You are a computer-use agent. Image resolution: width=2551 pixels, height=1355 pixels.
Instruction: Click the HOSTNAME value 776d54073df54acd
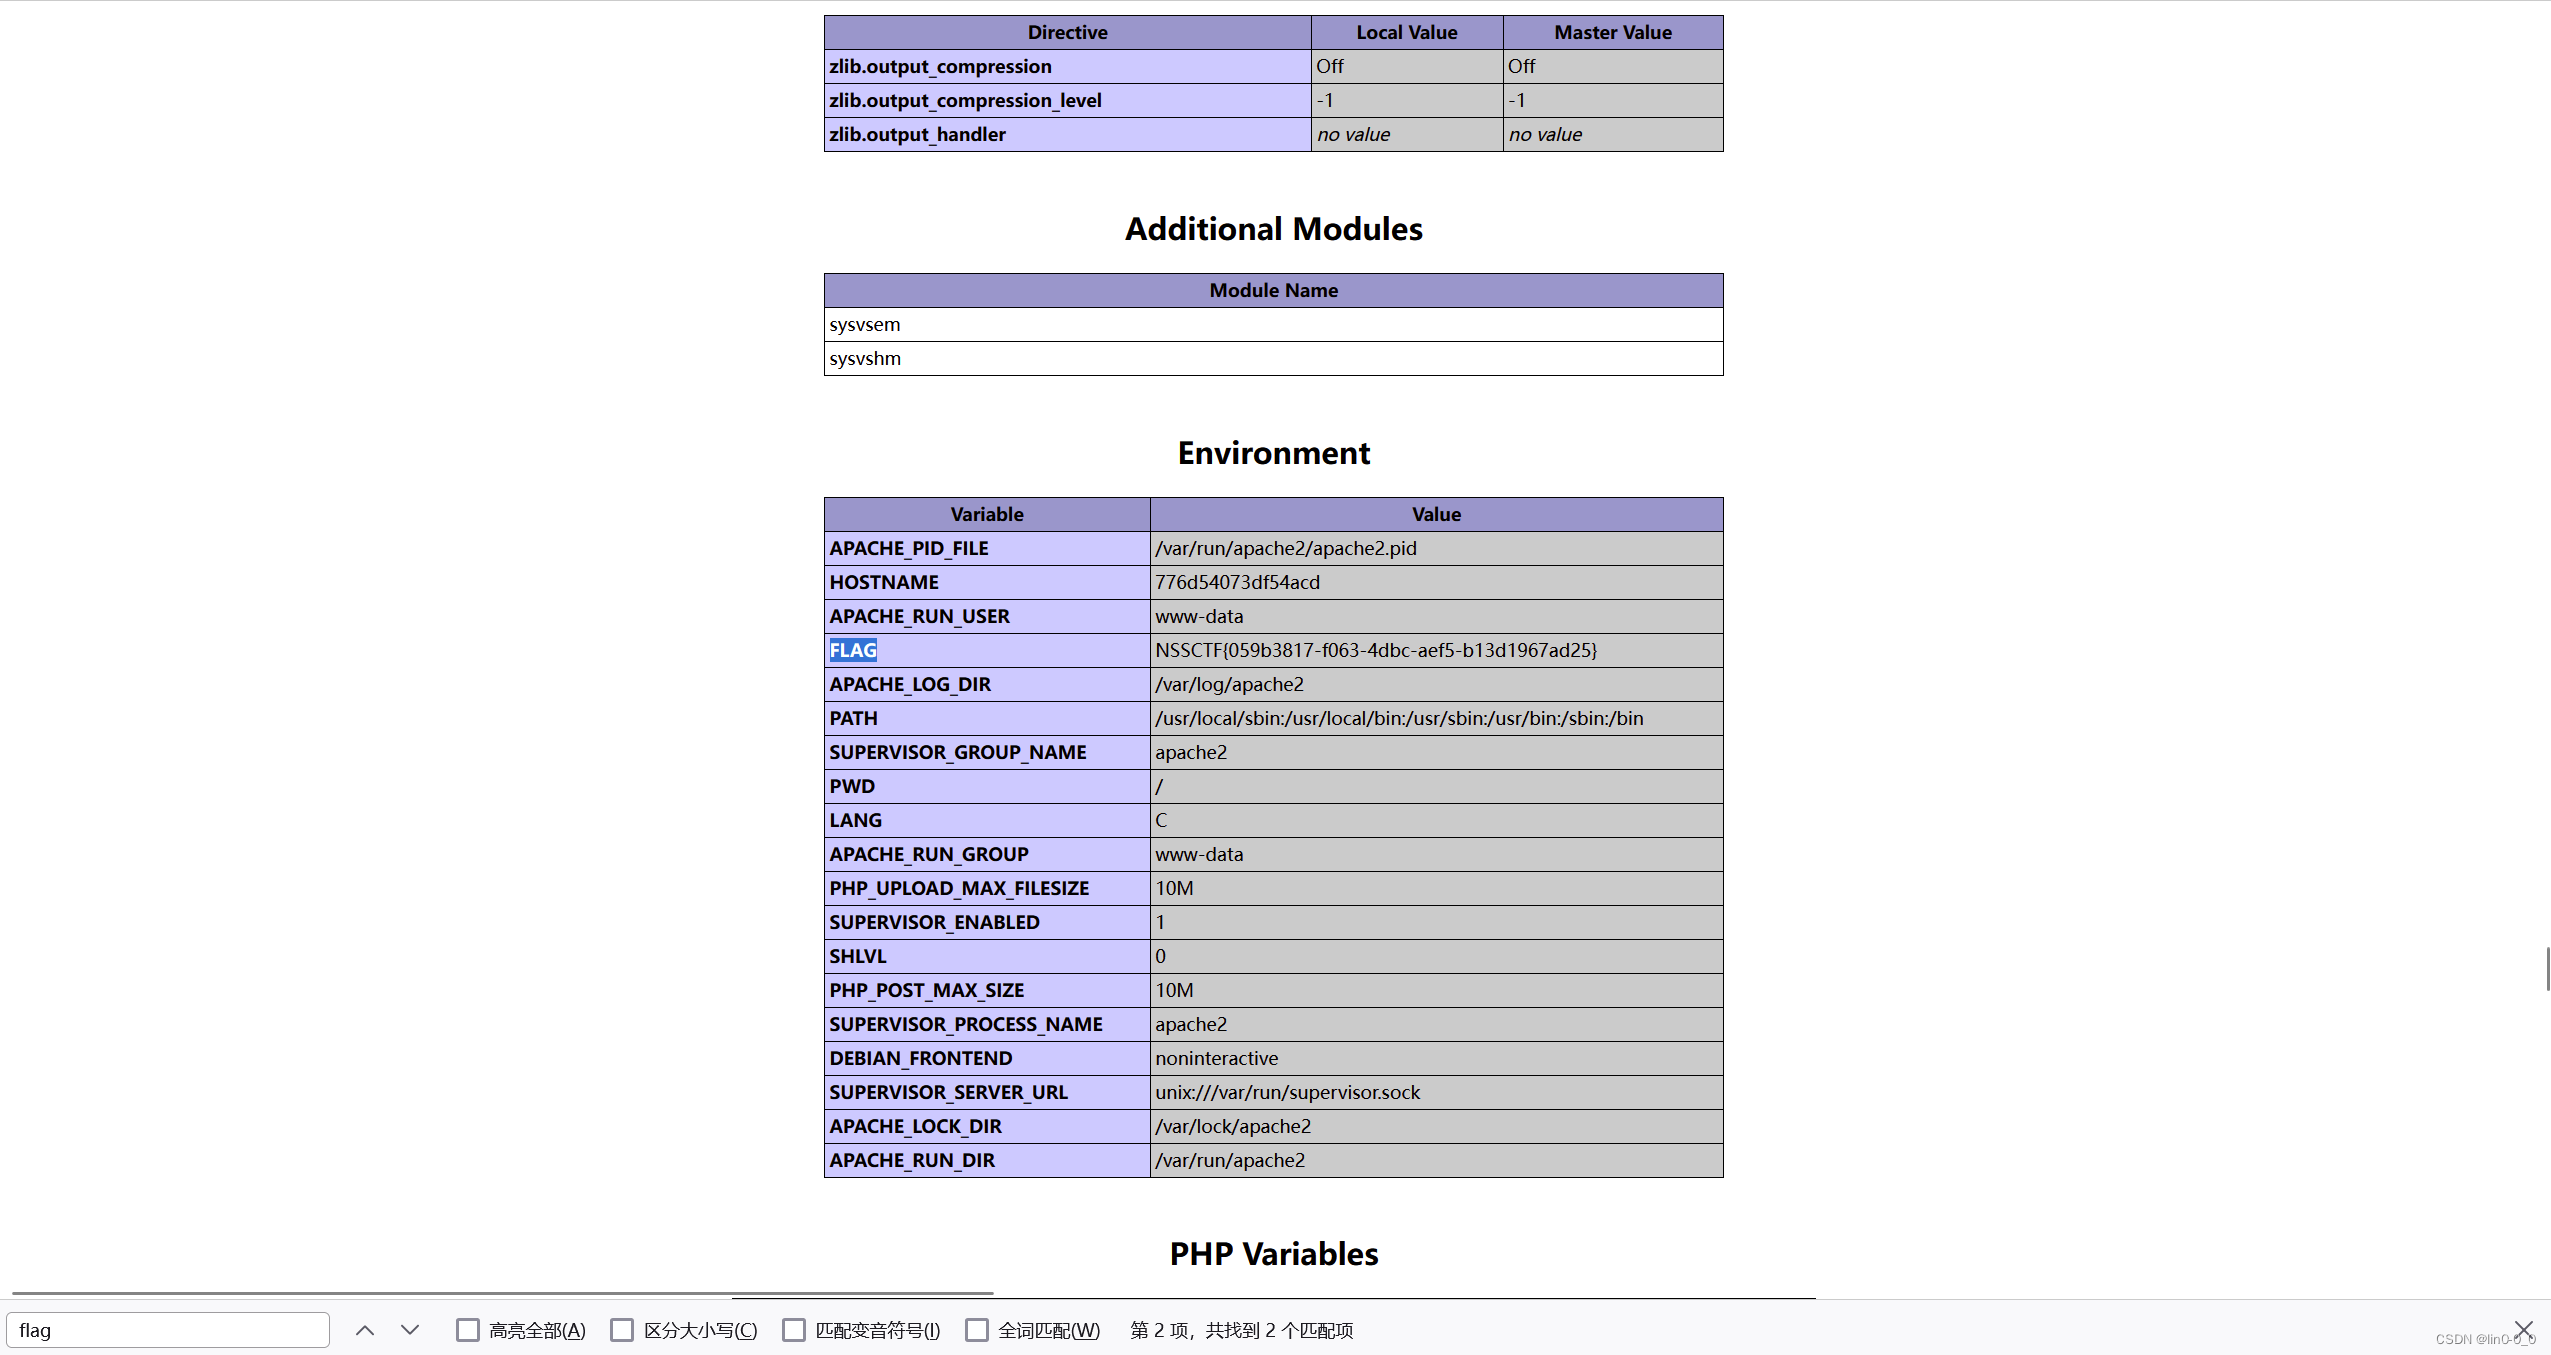click(1237, 582)
